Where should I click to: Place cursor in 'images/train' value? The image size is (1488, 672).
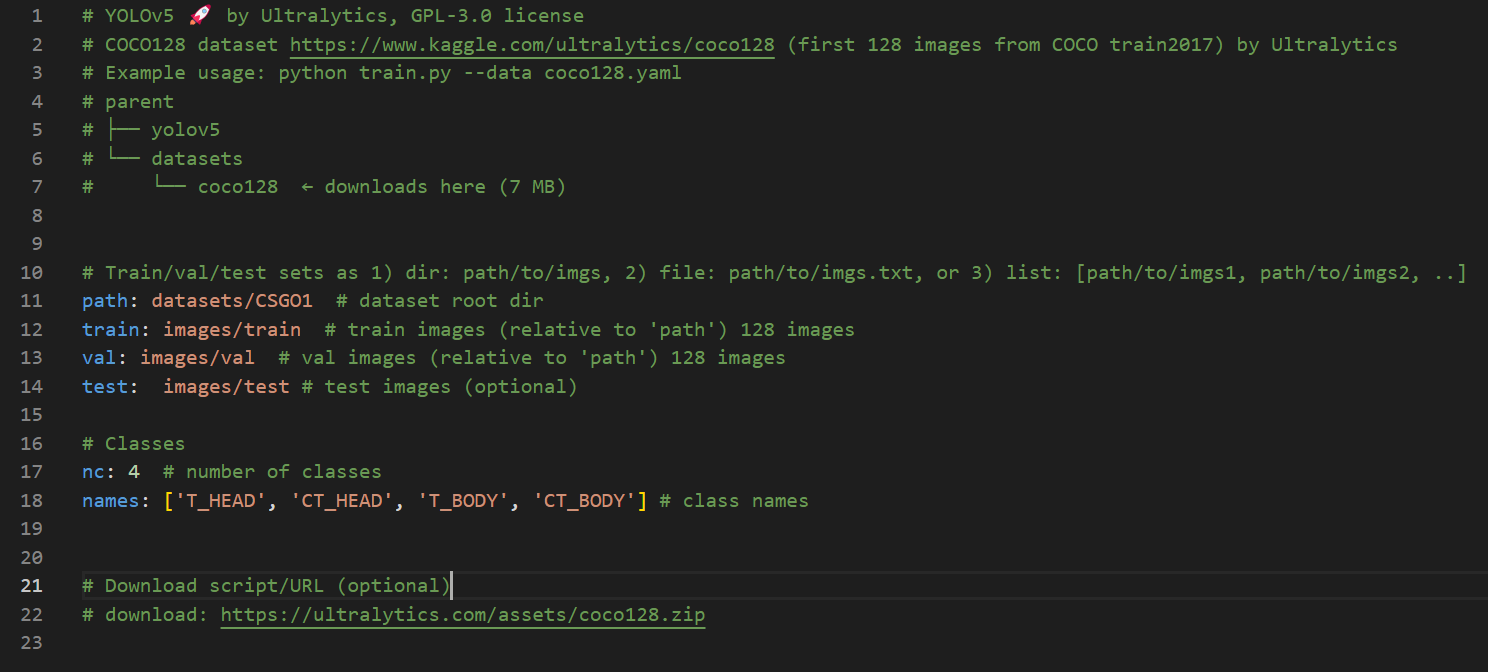coord(232,329)
